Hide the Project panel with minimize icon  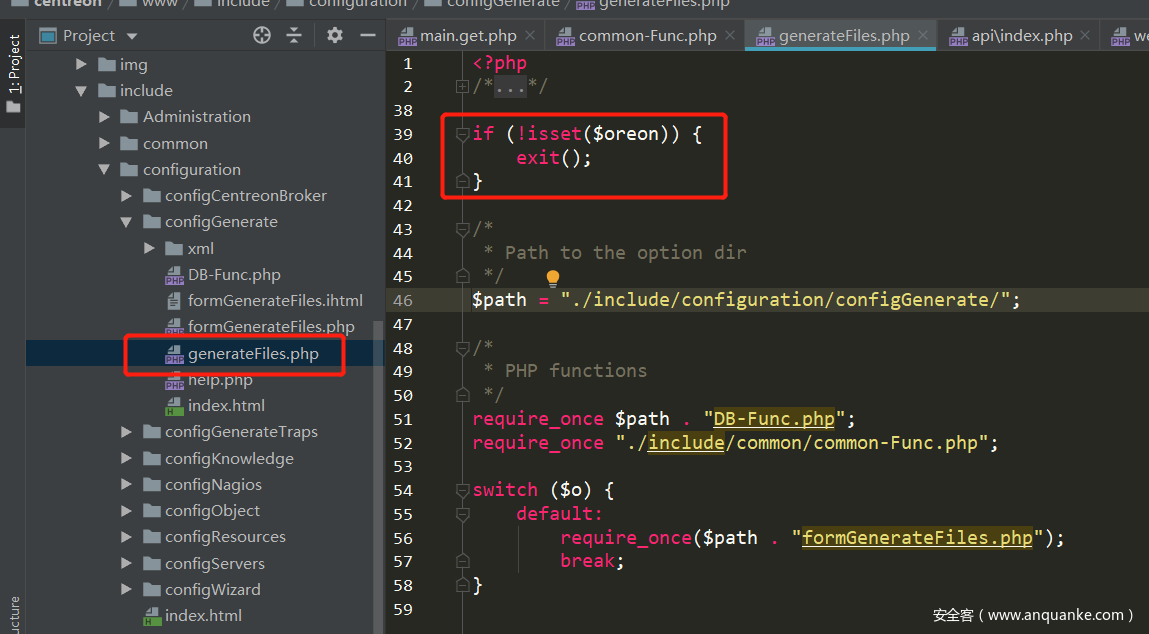click(367, 36)
